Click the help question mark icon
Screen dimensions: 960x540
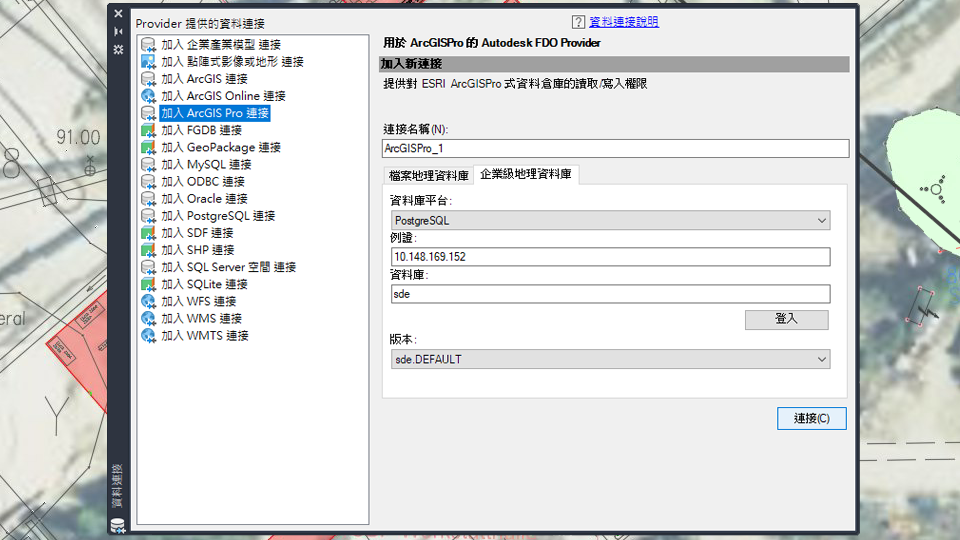coord(578,22)
